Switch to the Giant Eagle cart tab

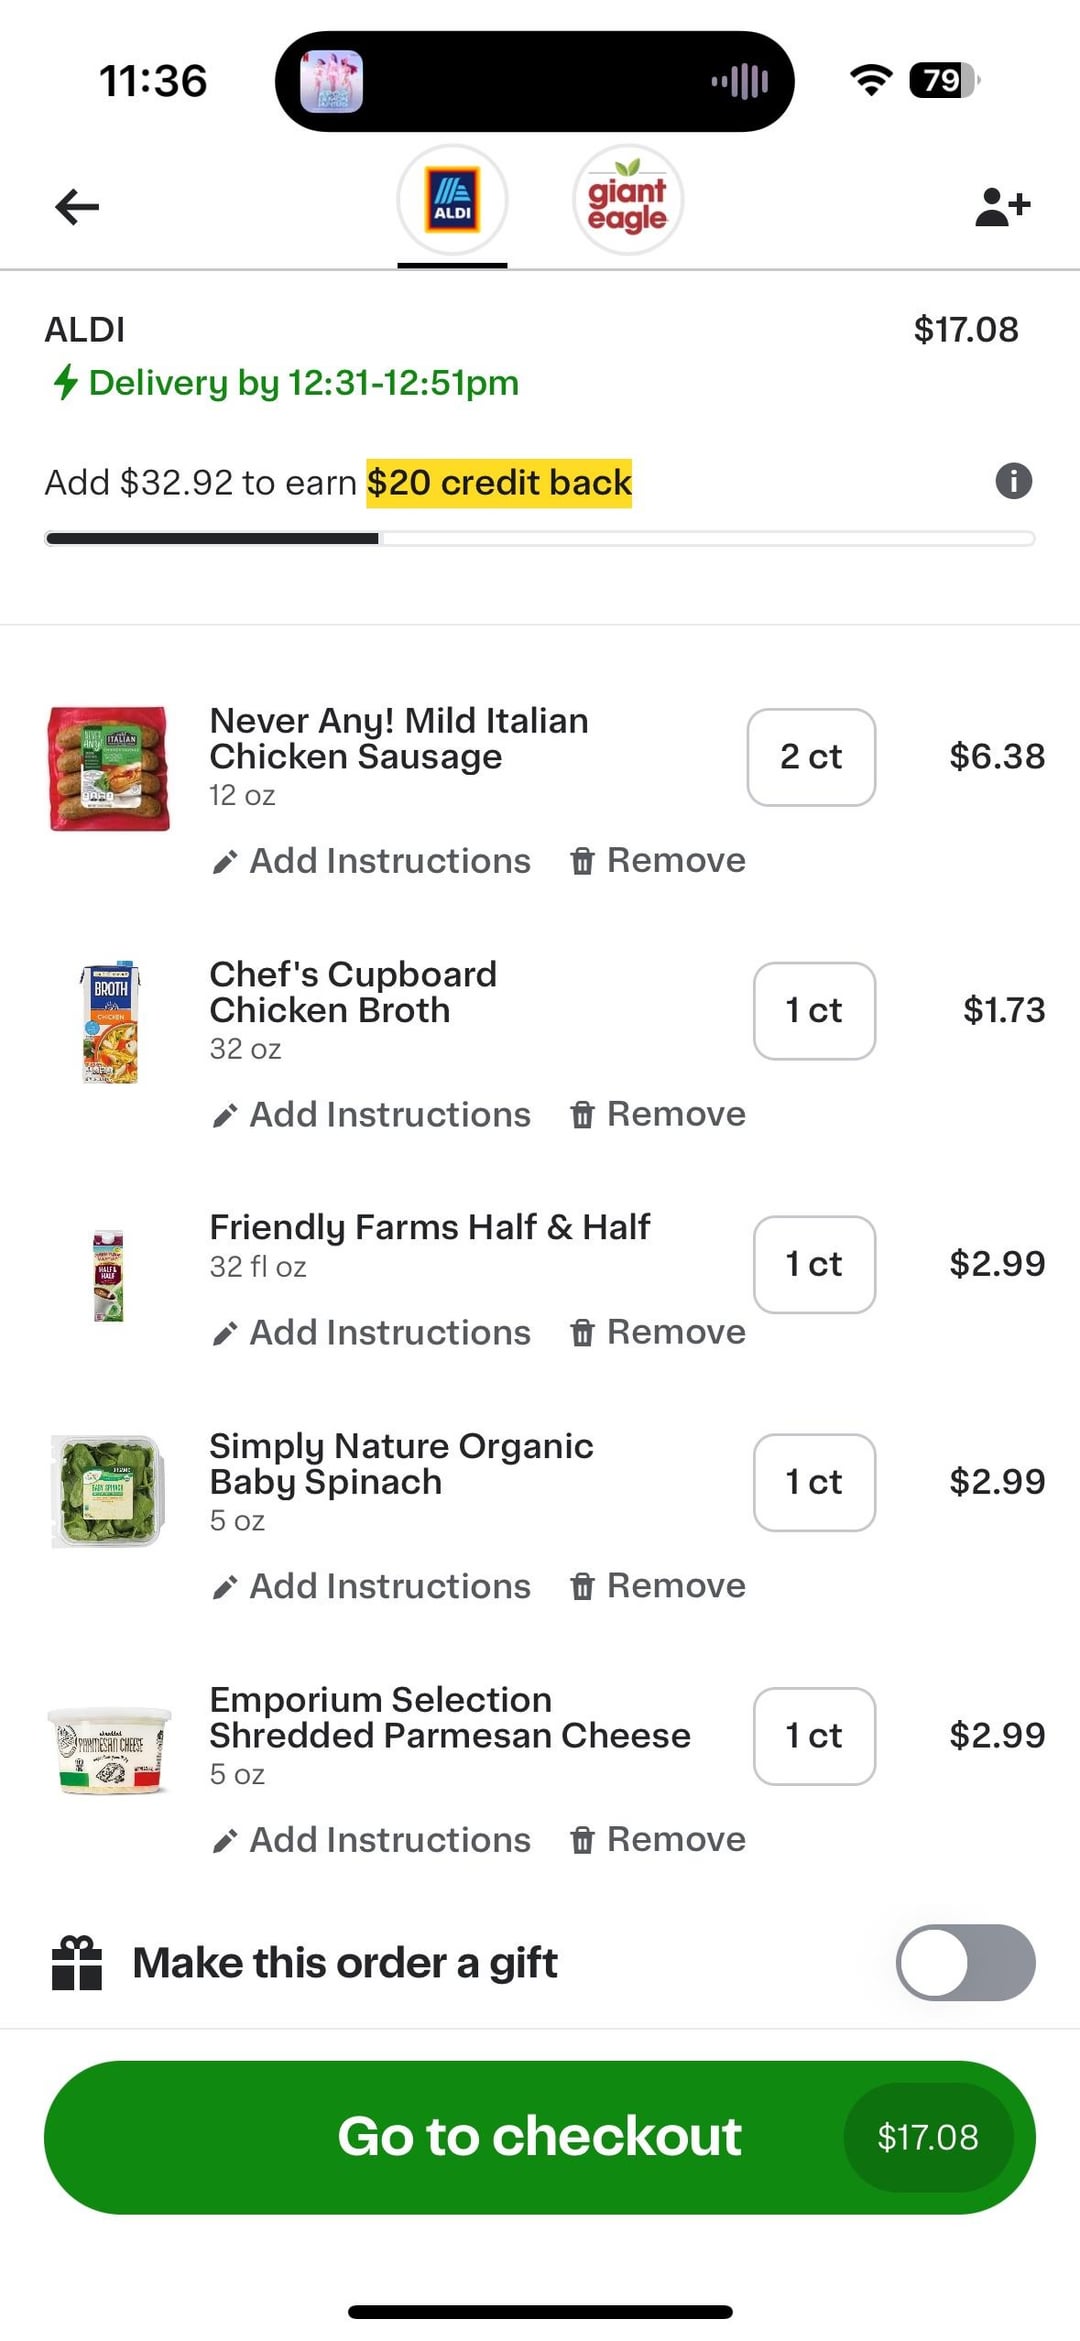click(627, 200)
